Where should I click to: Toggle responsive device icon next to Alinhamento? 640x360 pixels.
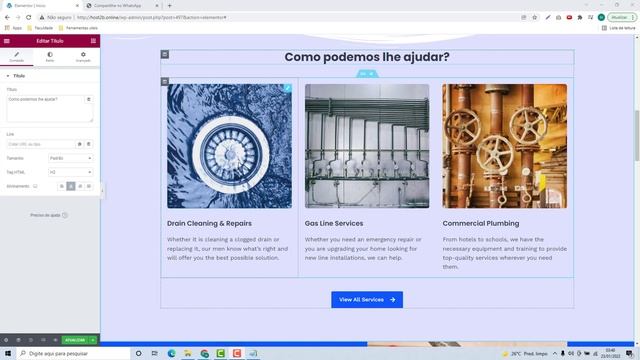click(x=35, y=186)
